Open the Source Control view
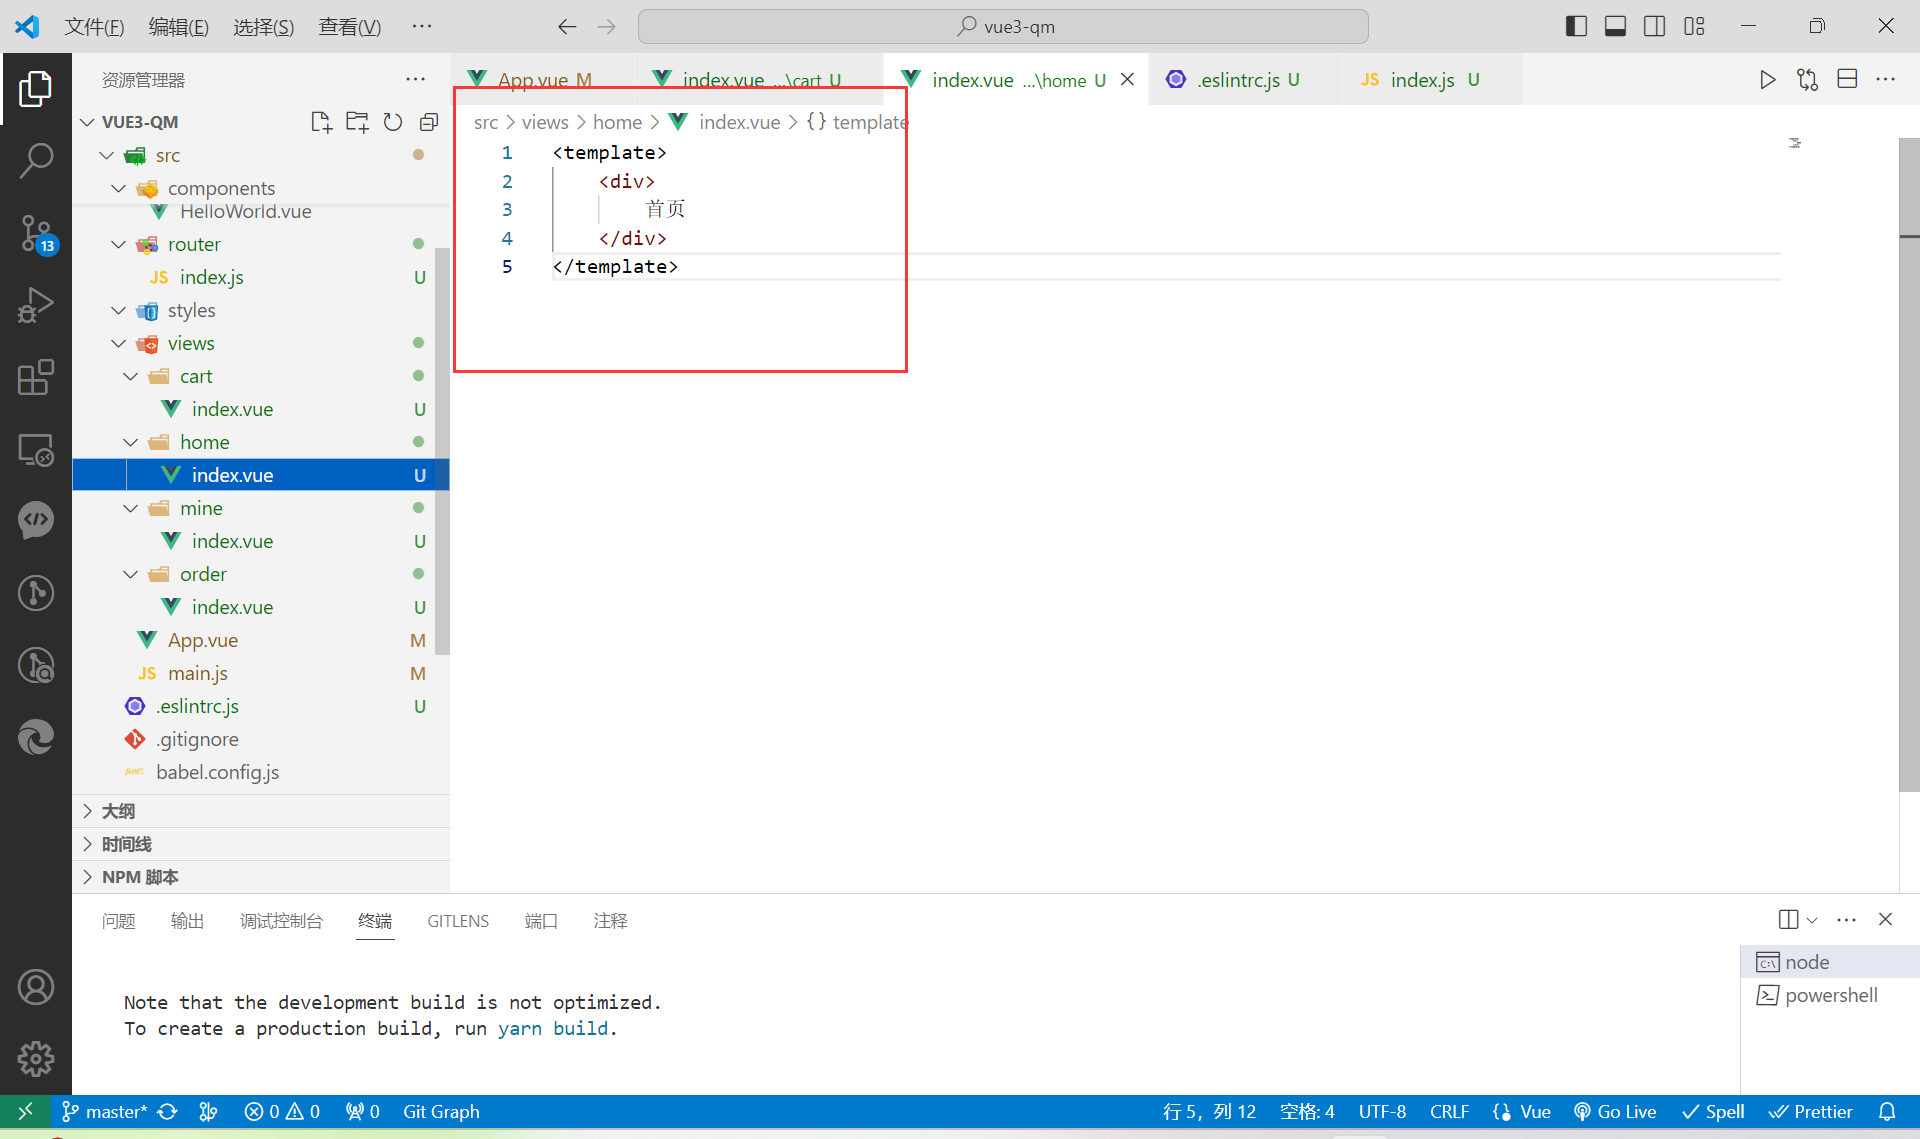The image size is (1920, 1139). pyautogui.click(x=36, y=233)
